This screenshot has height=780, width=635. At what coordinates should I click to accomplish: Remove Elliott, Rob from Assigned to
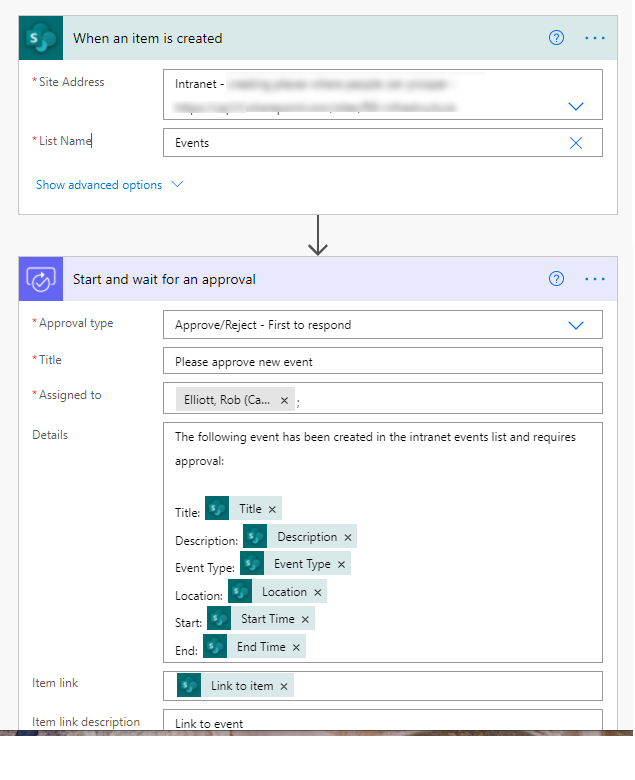[x=284, y=400]
